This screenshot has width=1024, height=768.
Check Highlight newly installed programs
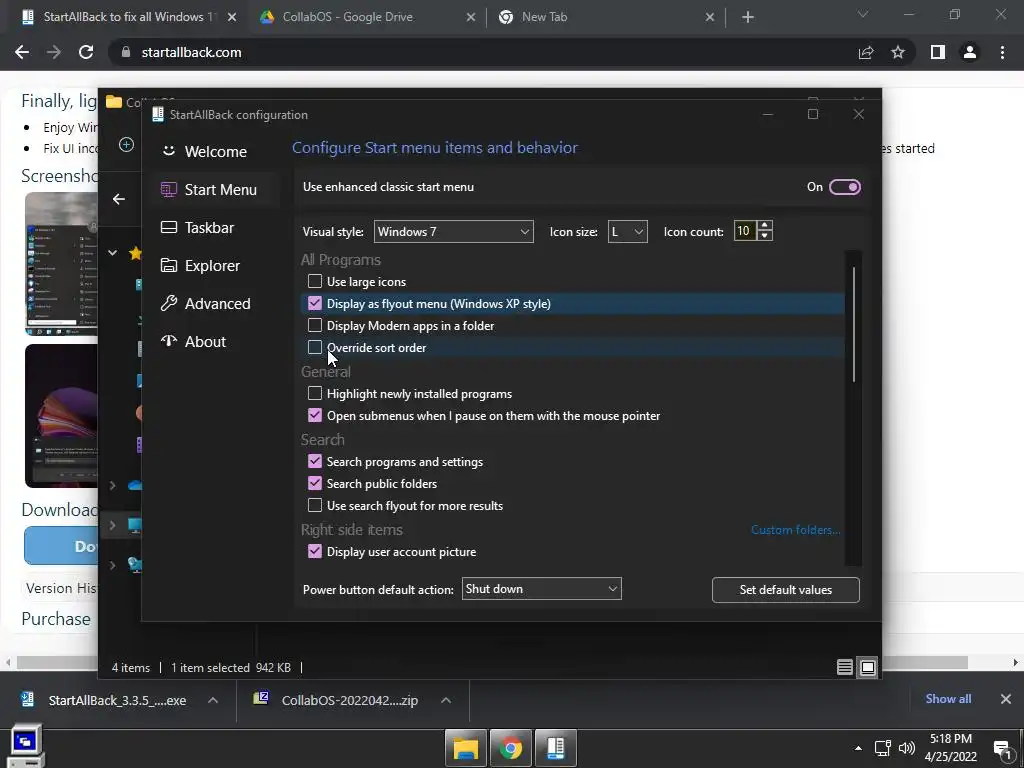(x=315, y=394)
